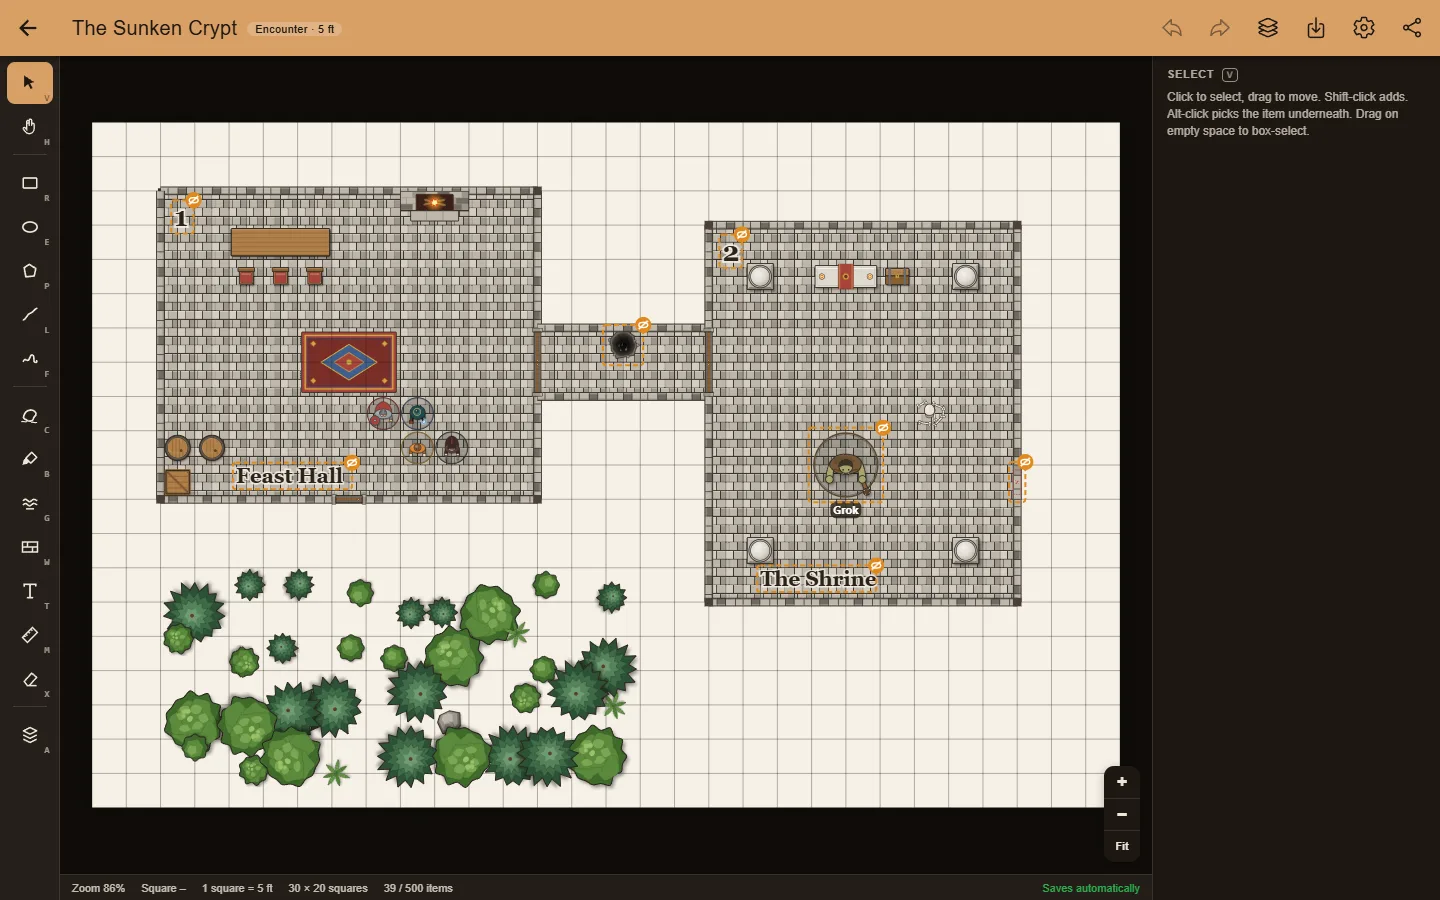Image resolution: width=1440 pixels, height=900 pixels.
Task: Activate the Text tool
Action: point(30,591)
